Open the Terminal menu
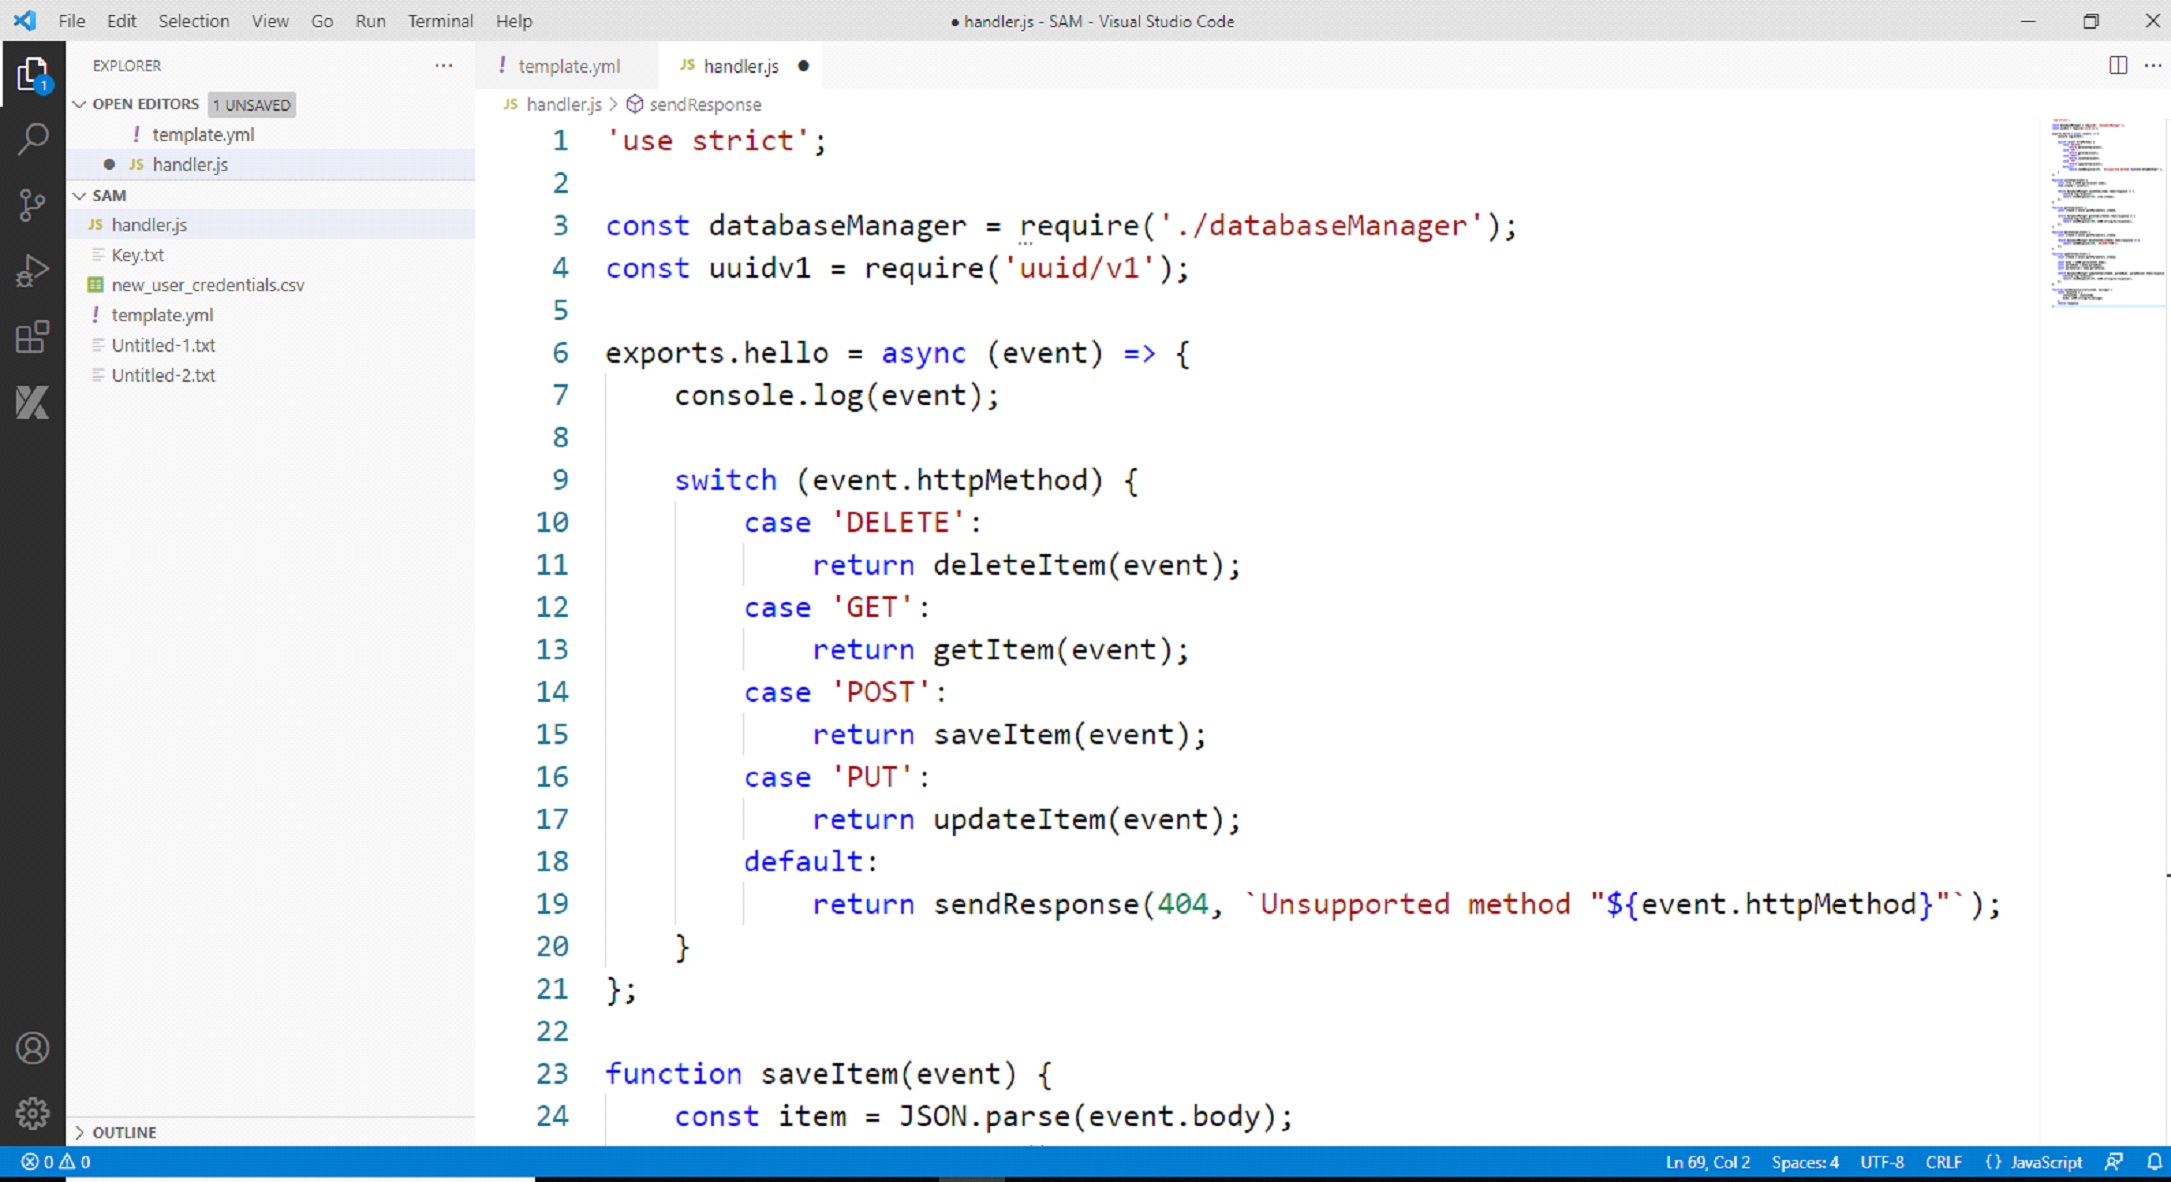 tap(440, 21)
